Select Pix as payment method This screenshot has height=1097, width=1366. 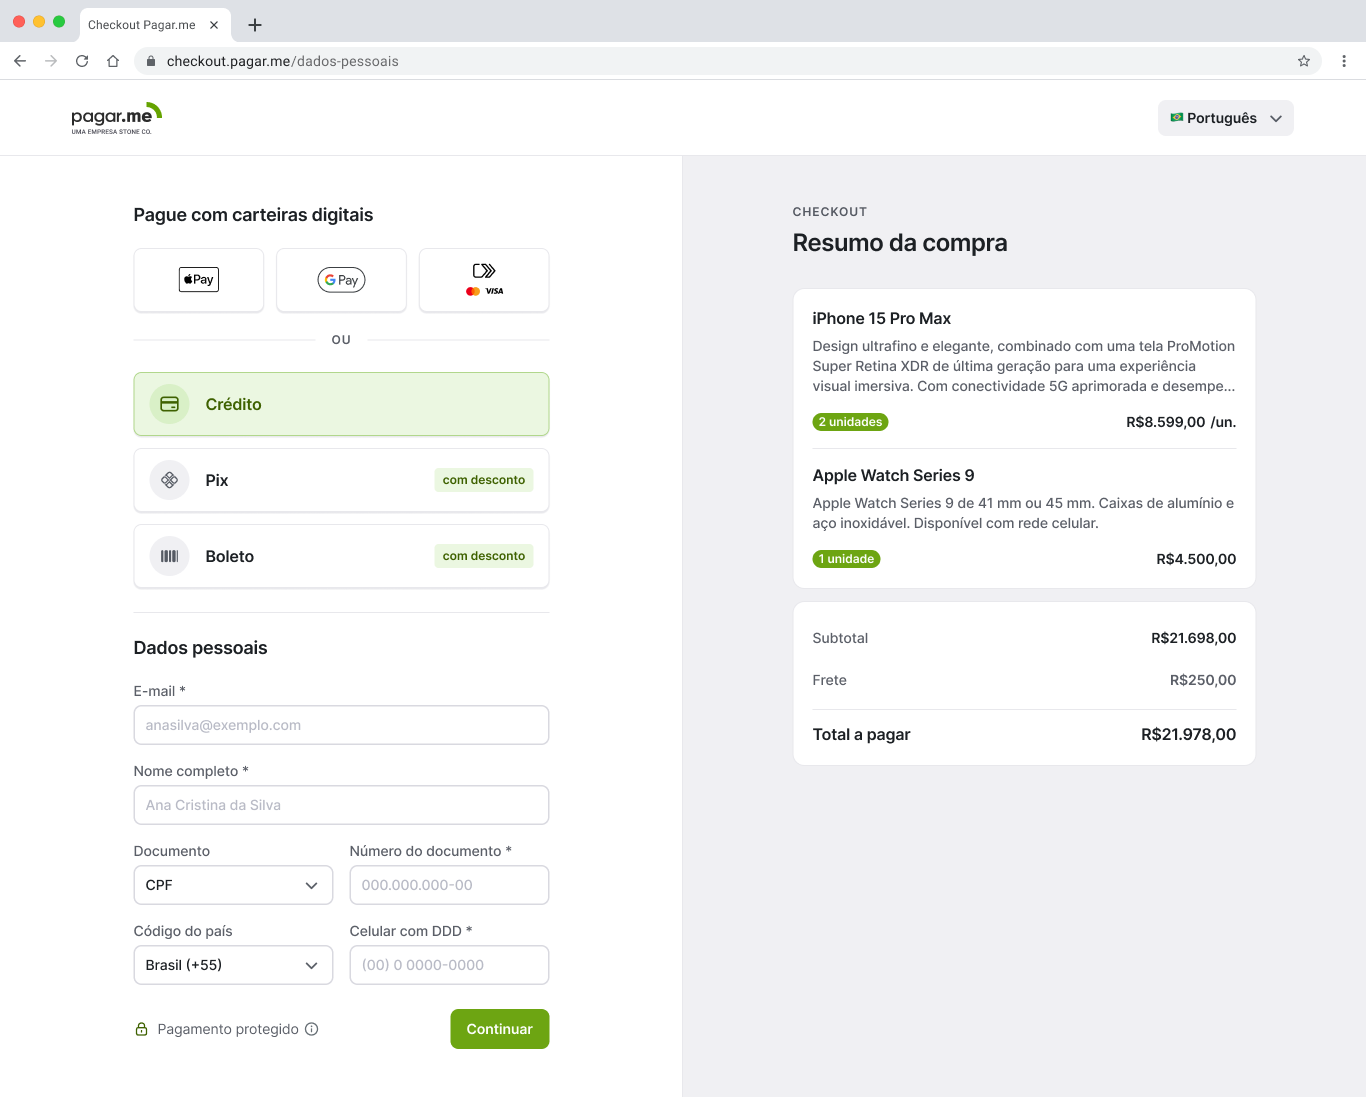click(341, 480)
